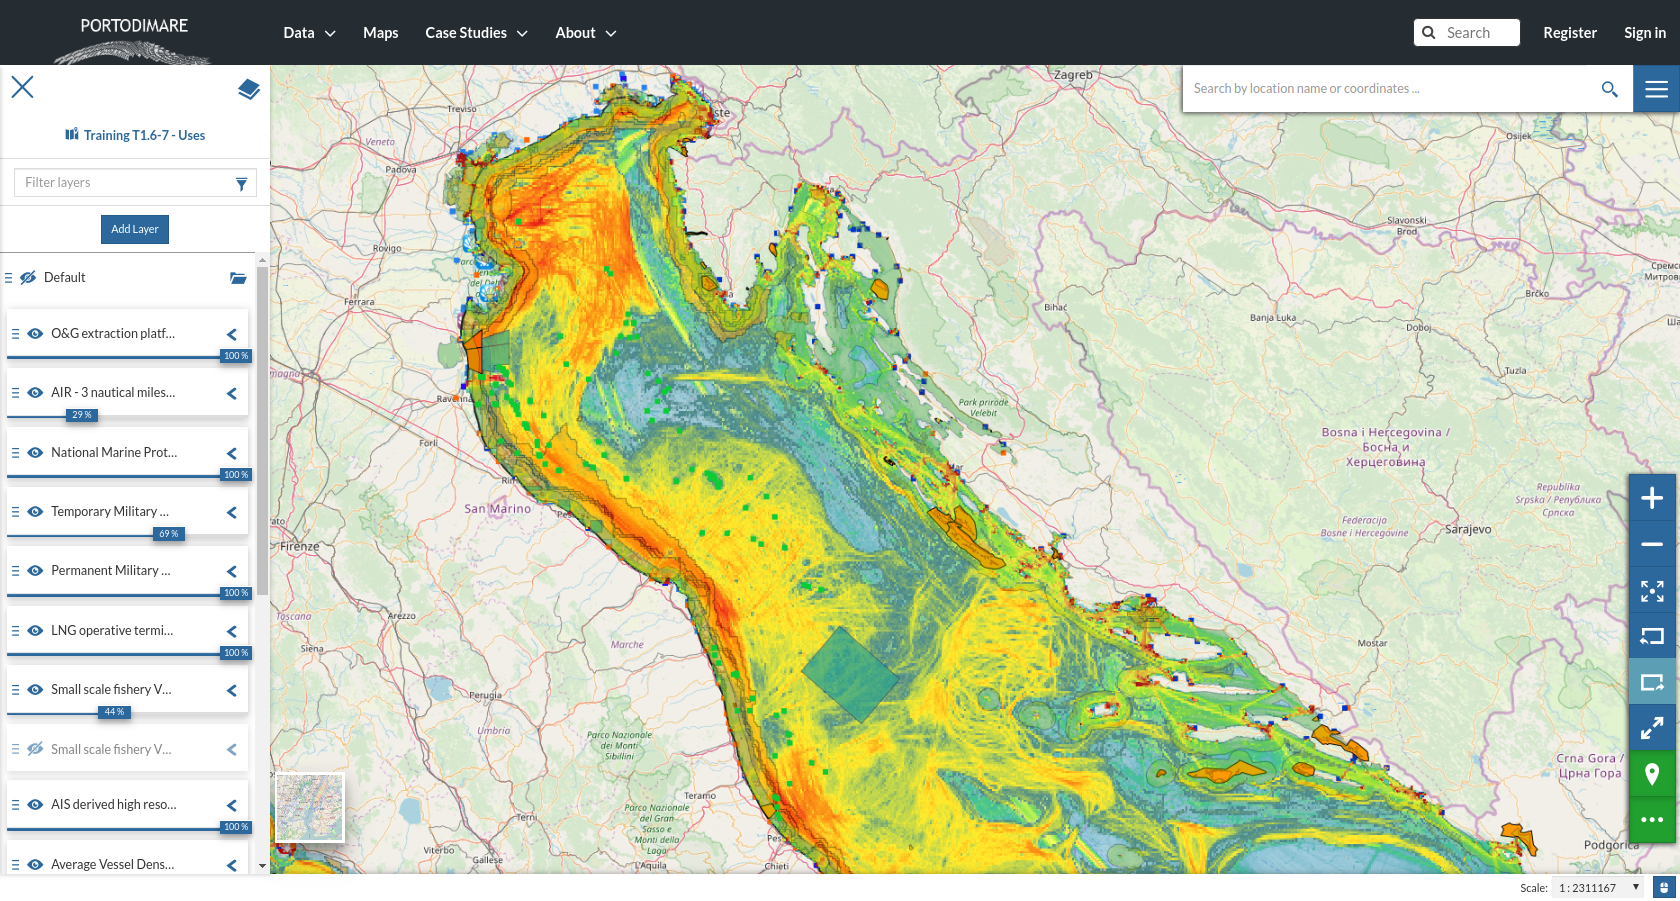
Task: Click drag handle of Default group
Action: [x=9, y=278]
